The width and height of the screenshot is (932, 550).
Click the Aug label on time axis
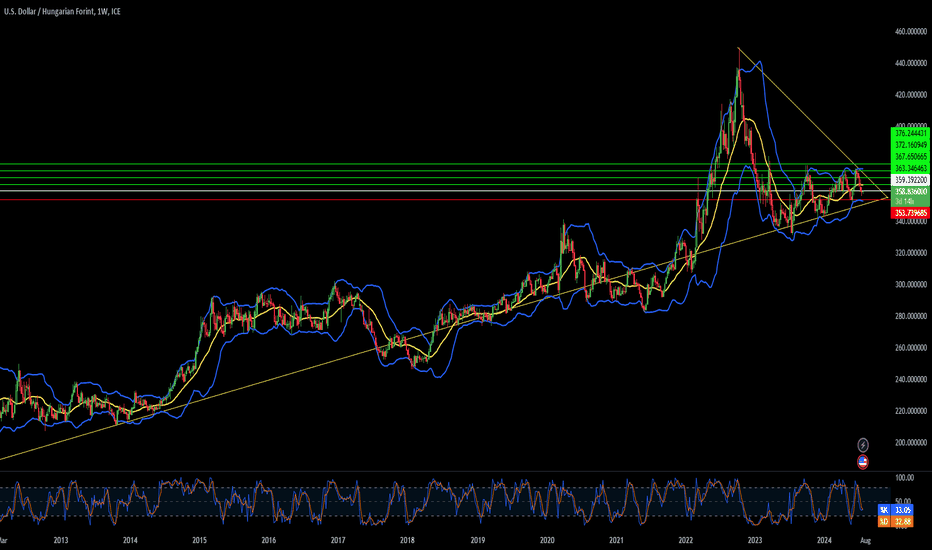[x=865, y=540]
